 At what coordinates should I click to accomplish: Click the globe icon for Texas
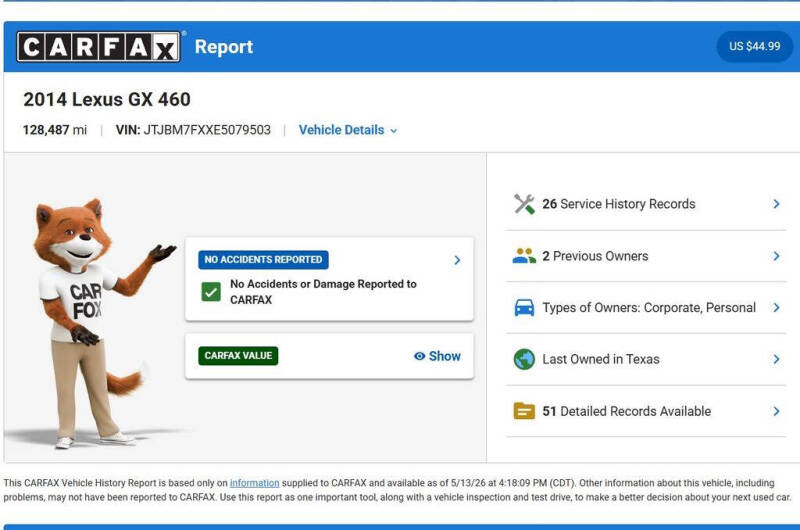click(x=524, y=359)
